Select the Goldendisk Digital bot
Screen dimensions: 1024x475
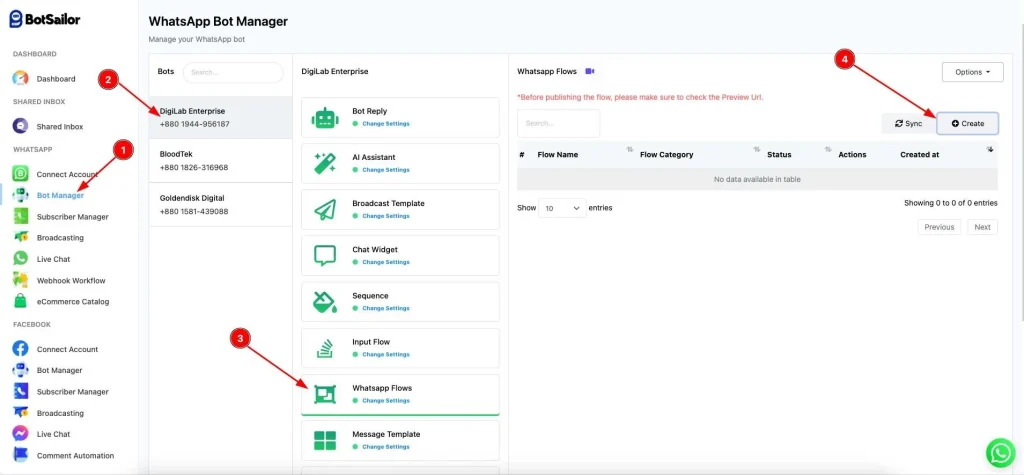pos(221,205)
